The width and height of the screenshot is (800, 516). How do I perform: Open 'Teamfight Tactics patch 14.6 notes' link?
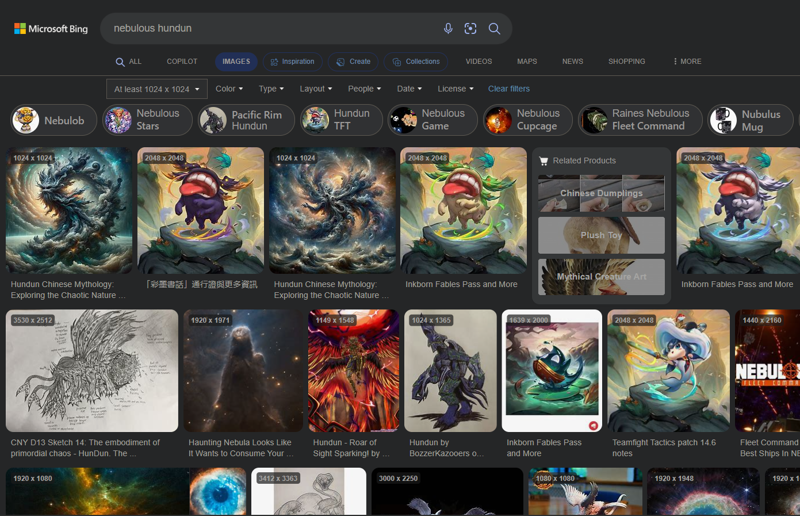click(664, 448)
